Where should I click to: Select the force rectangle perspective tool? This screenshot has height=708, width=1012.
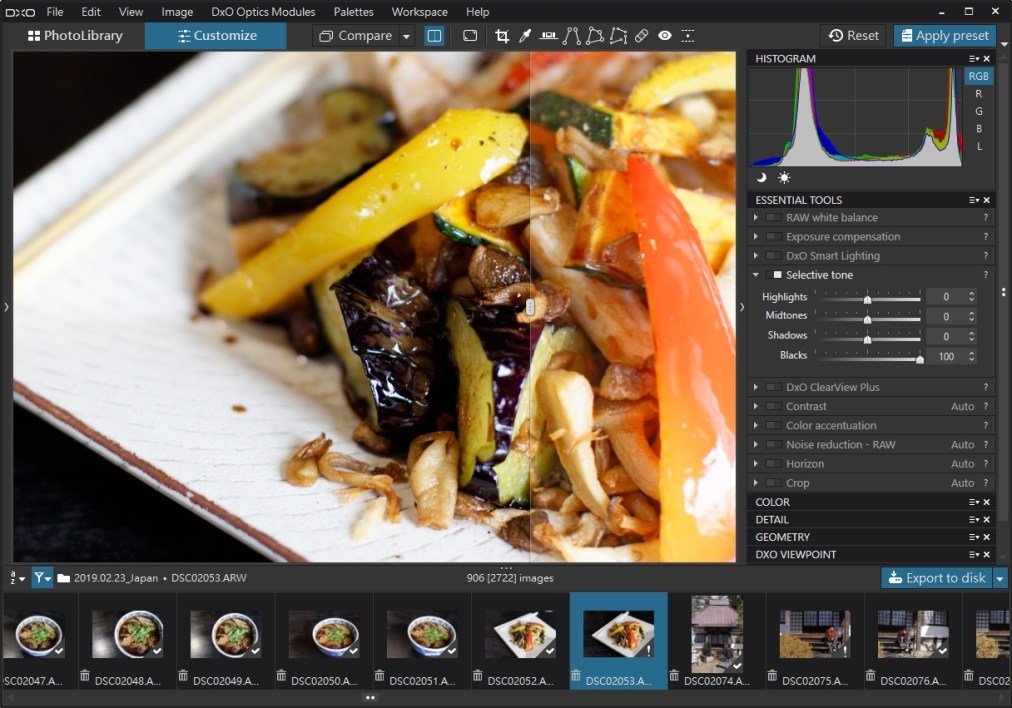594,36
